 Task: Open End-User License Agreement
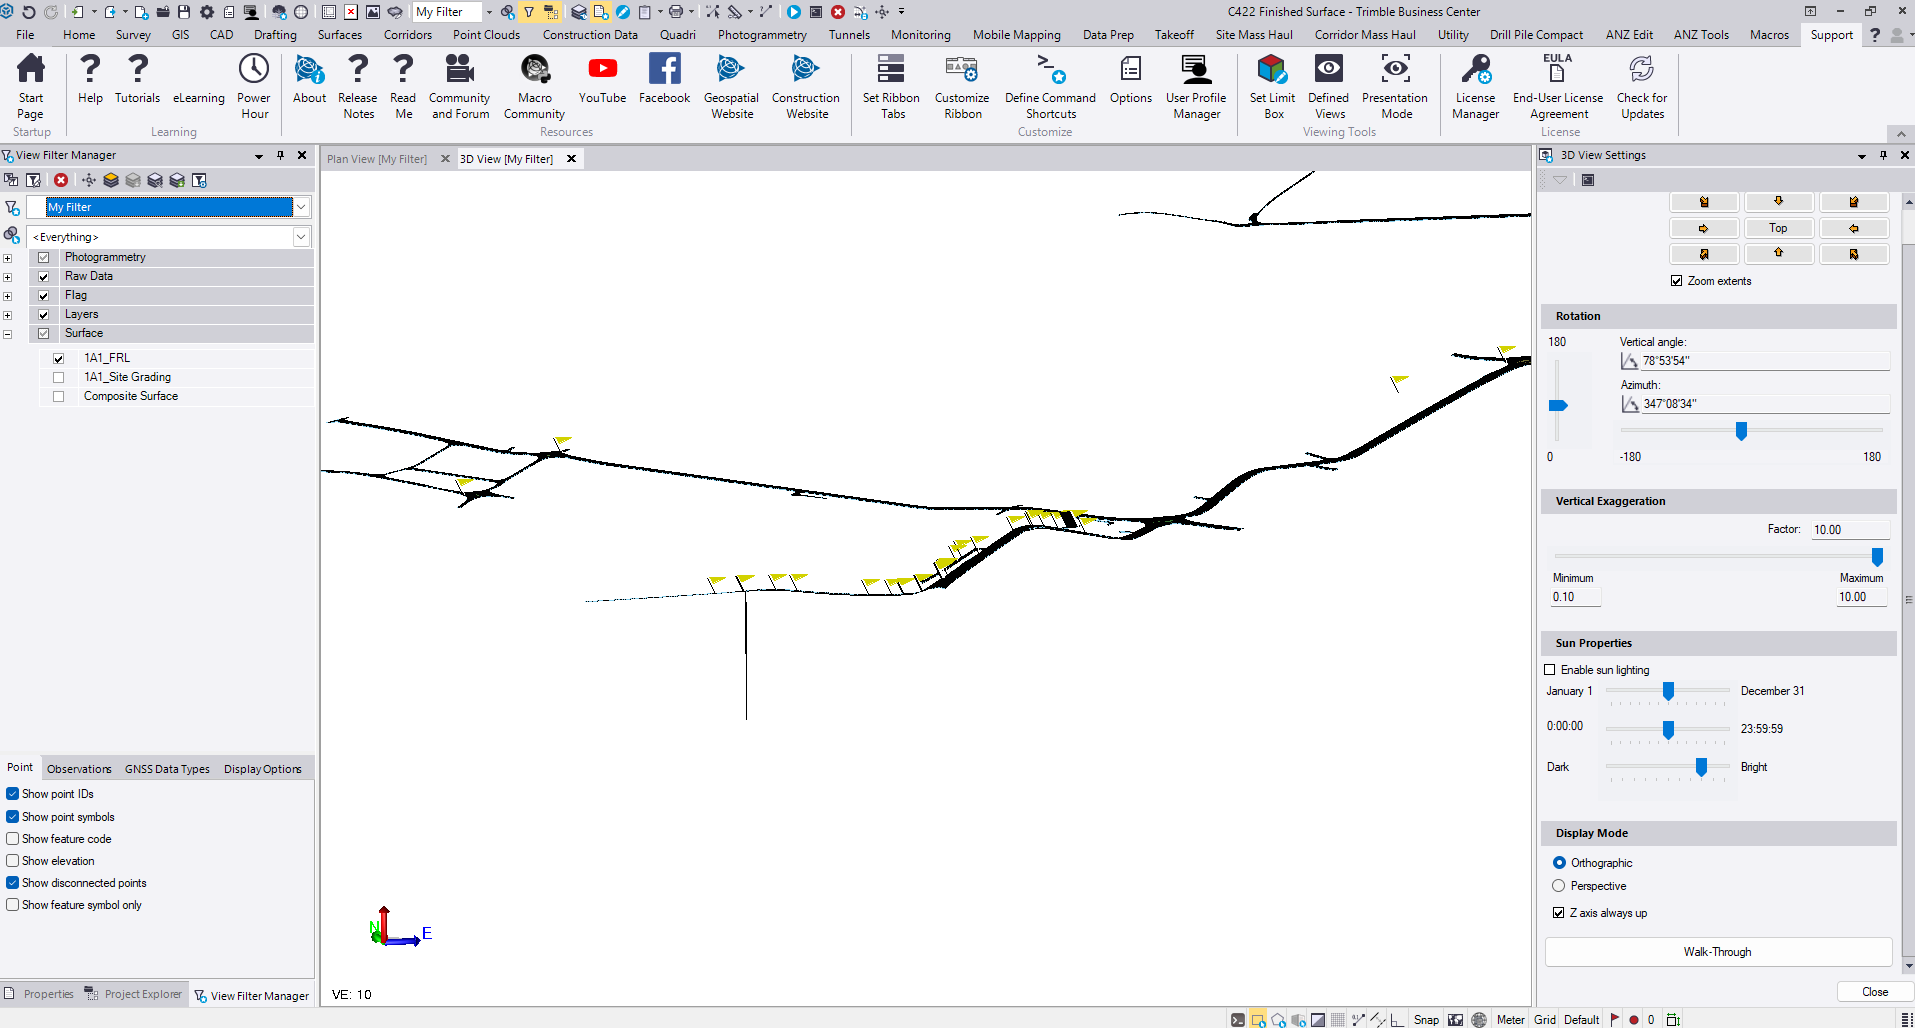(x=1558, y=87)
